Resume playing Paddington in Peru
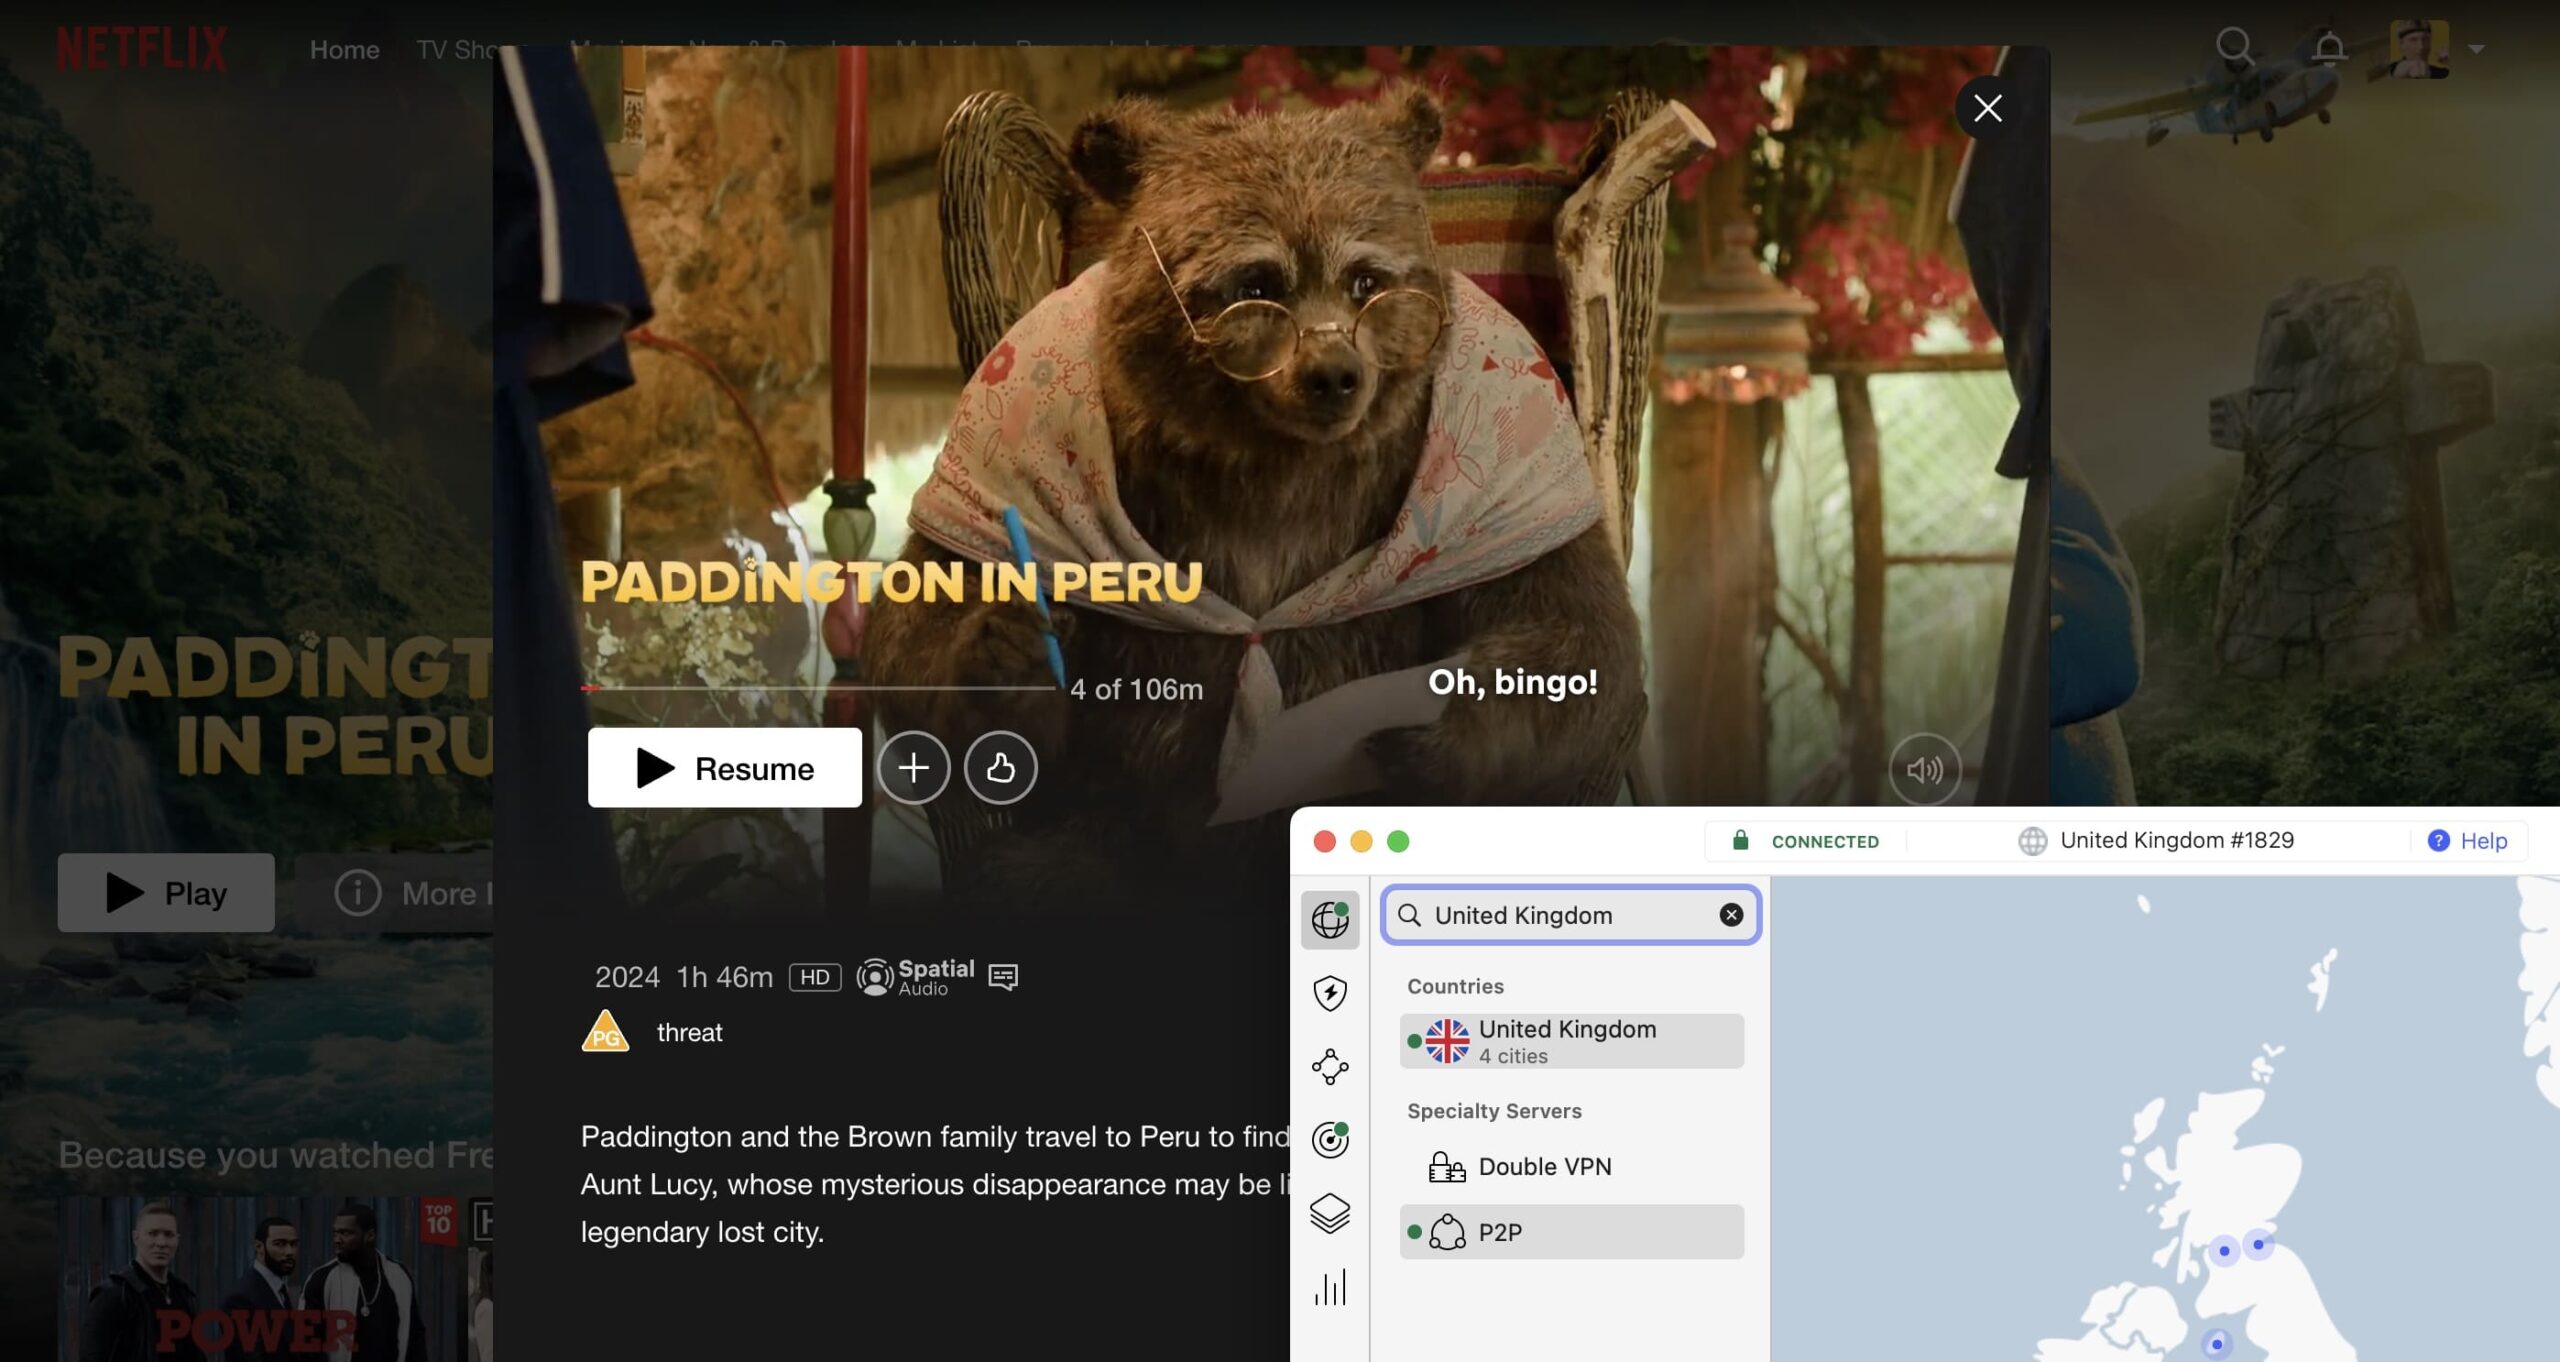2560x1362 pixels. pyautogui.click(x=724, y=767)
